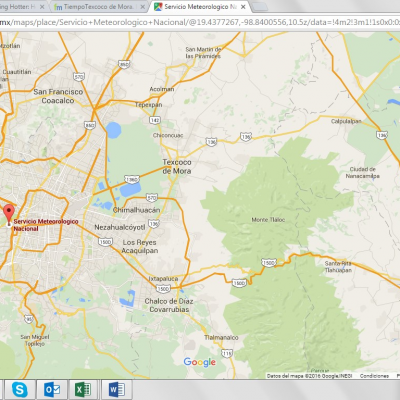Select the San Miguel Topilejo label
This screenshot has width=400, height=400.
click(35, 340)
